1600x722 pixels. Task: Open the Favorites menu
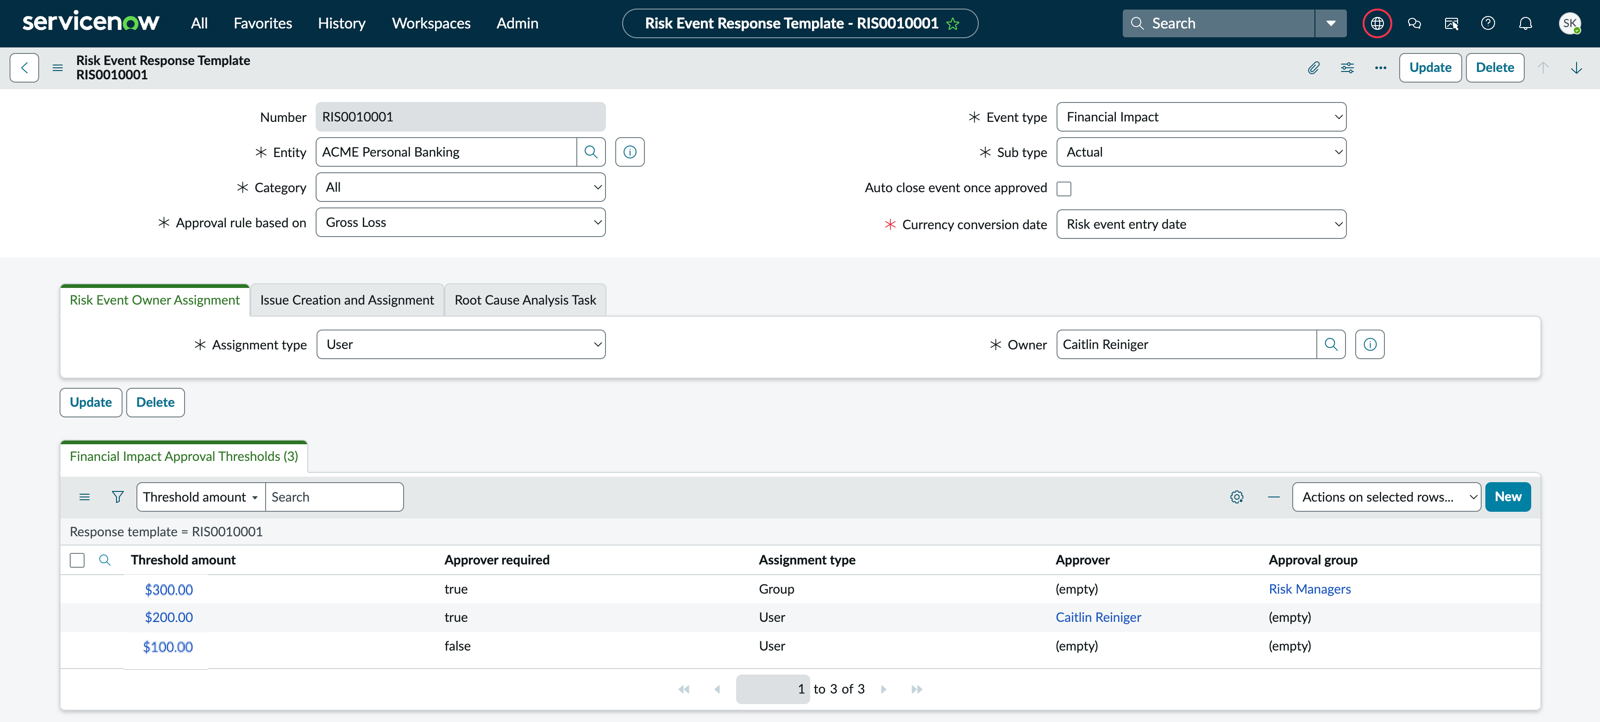coord(263,23)
